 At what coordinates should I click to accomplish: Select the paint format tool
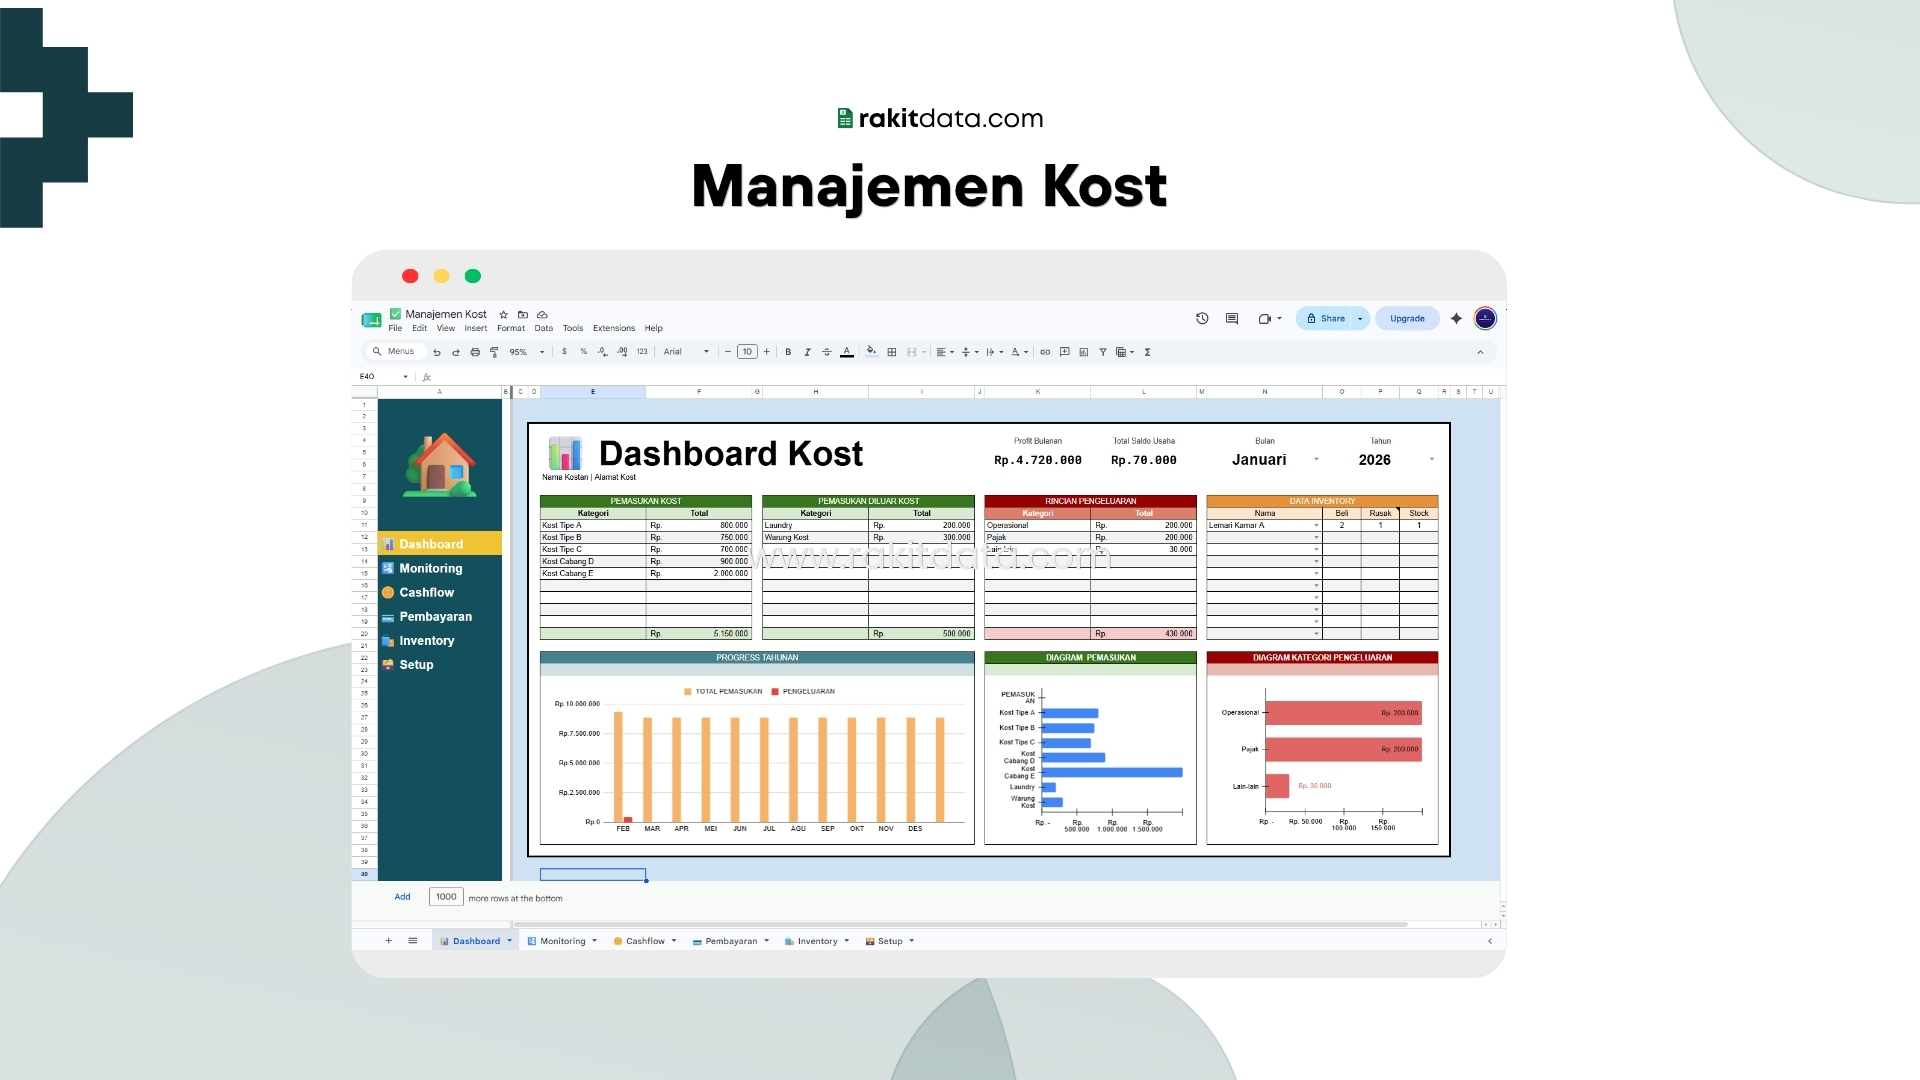tap(494, 352)
